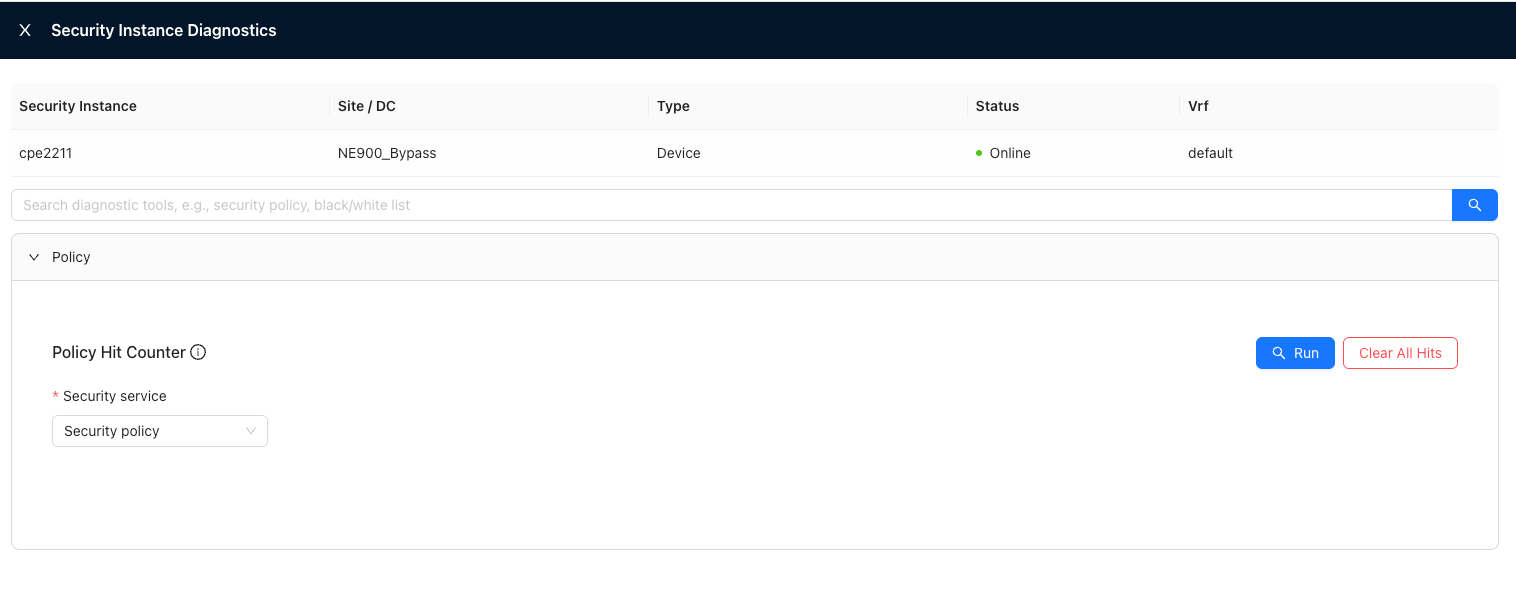Close the Security Instance Diagnostics panel
Image resolution: width=1516 pixels, height=592 pixels.
pyautogui.click(x=25, y=30)
